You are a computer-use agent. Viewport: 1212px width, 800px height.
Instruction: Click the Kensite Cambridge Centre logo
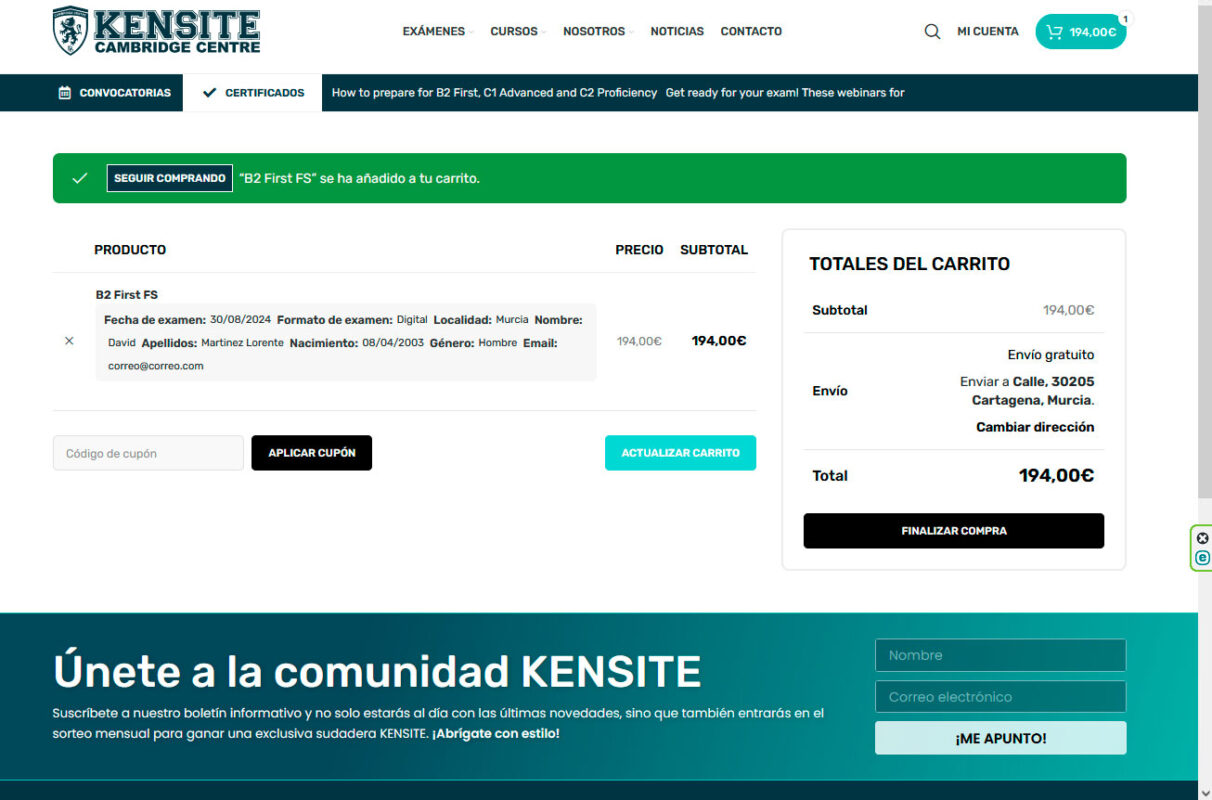pos(157,31)
